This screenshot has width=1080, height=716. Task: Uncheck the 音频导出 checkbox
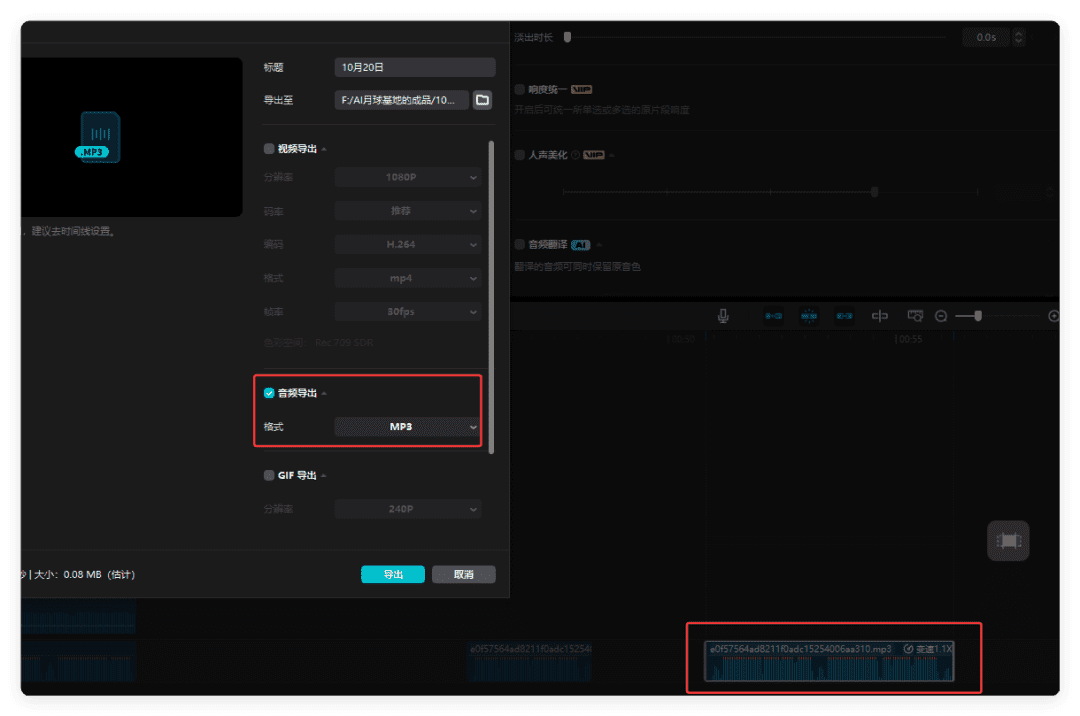(x=269, y=393)
